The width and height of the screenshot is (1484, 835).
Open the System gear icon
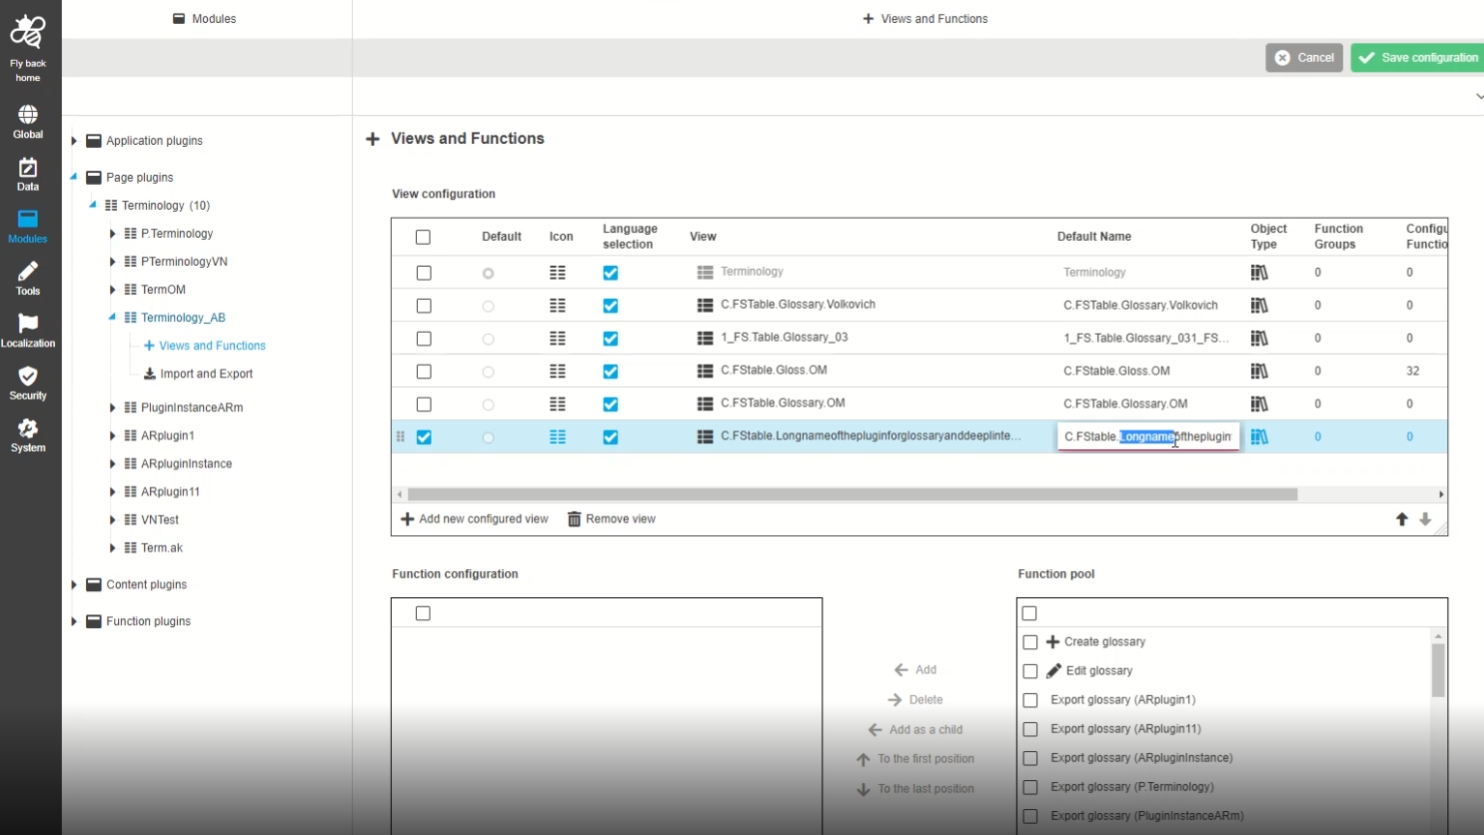click(28, 429)
